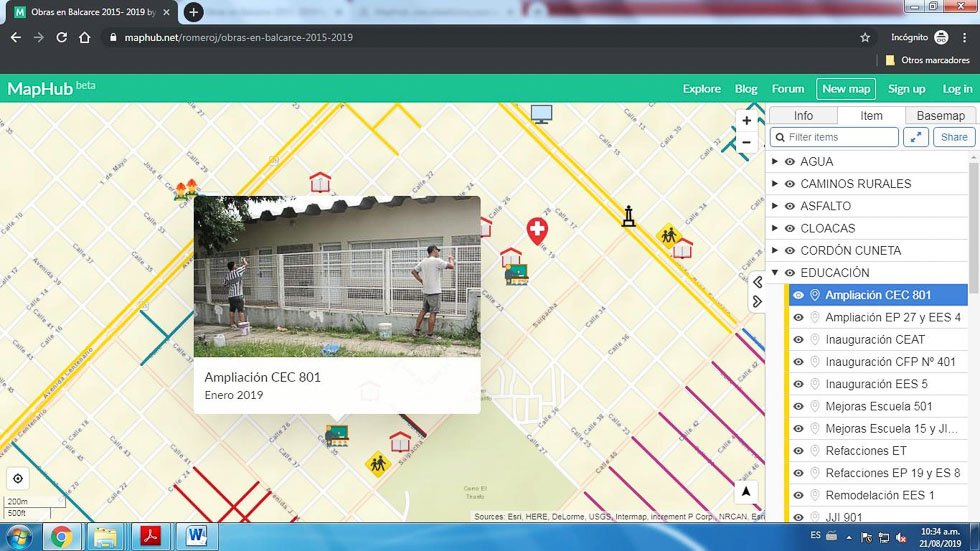Click the yellow pedestrian sign marker near Calle 34

[x=668, y=236]
